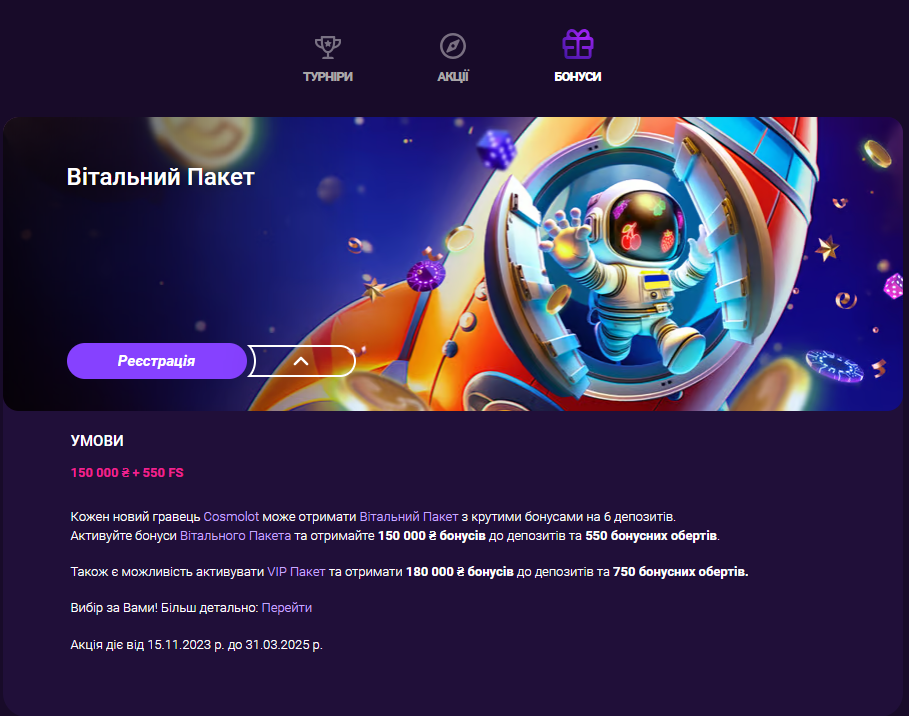Image resolution: width=909 pixels, height=716 pixels.
Task: Collapse details with the chevron-up button
Action: 301,361
